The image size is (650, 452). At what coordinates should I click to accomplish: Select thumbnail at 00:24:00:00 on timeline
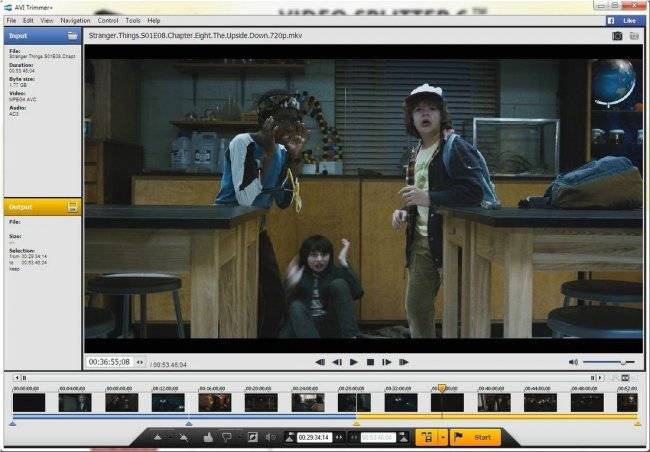click(x=308, y=403)
